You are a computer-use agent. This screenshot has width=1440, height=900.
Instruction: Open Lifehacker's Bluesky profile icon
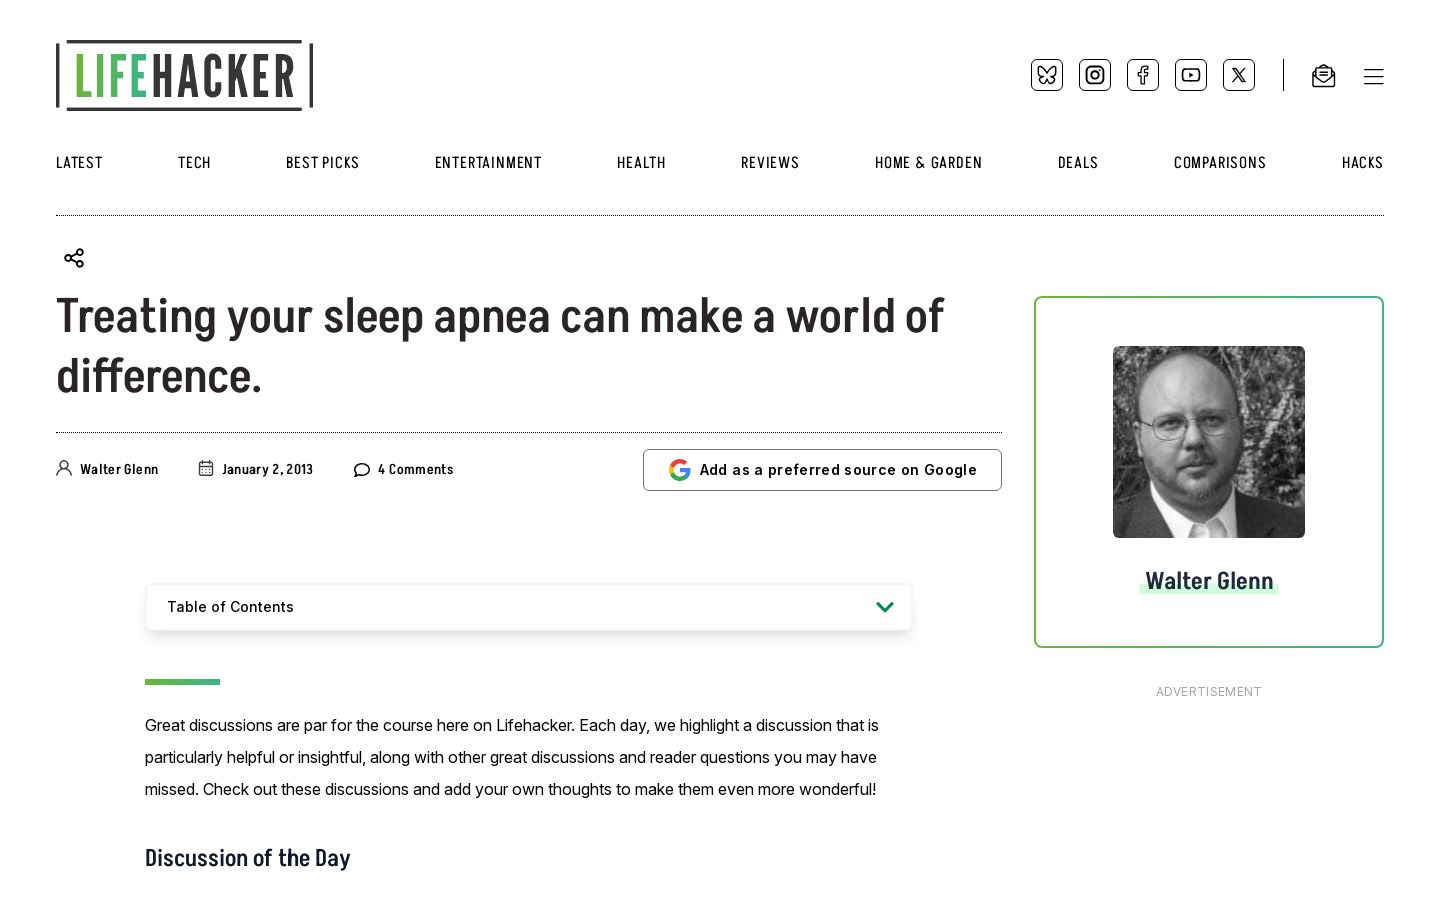1047,75
